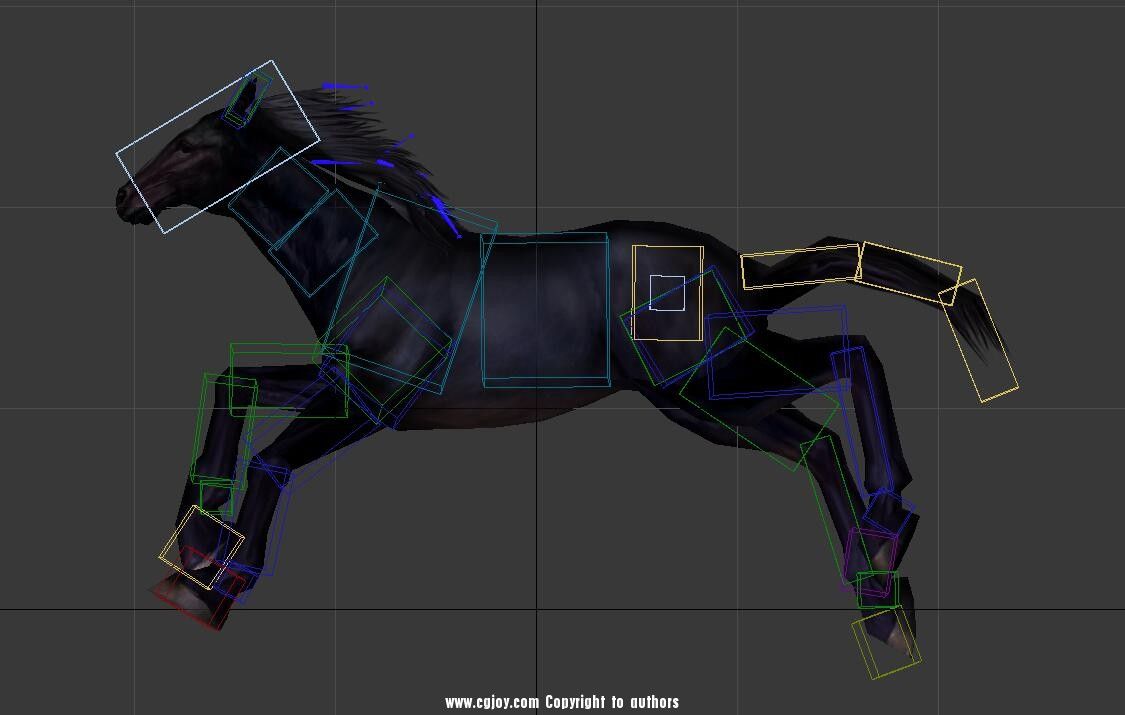Click the large cyan torso box

545,309
